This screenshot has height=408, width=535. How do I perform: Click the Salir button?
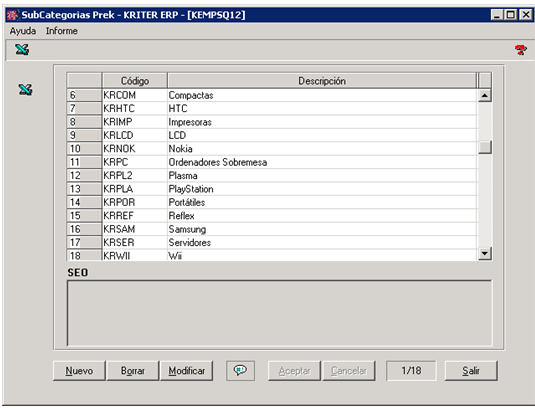point(471,370)
